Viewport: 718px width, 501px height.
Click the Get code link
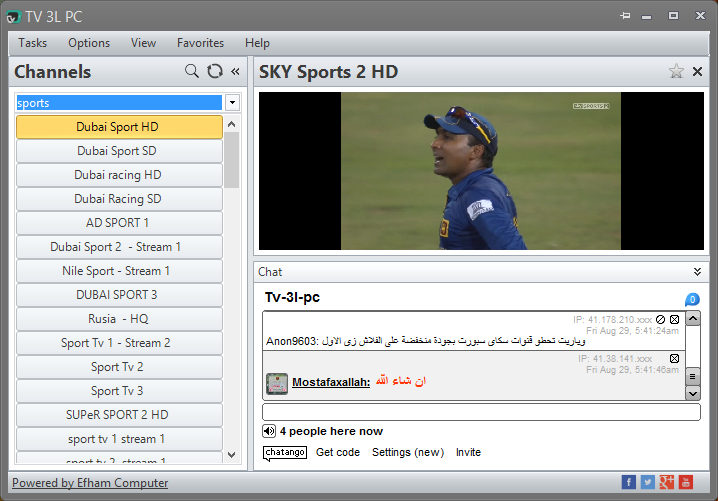pyautogui.click(x=338, y=452)
